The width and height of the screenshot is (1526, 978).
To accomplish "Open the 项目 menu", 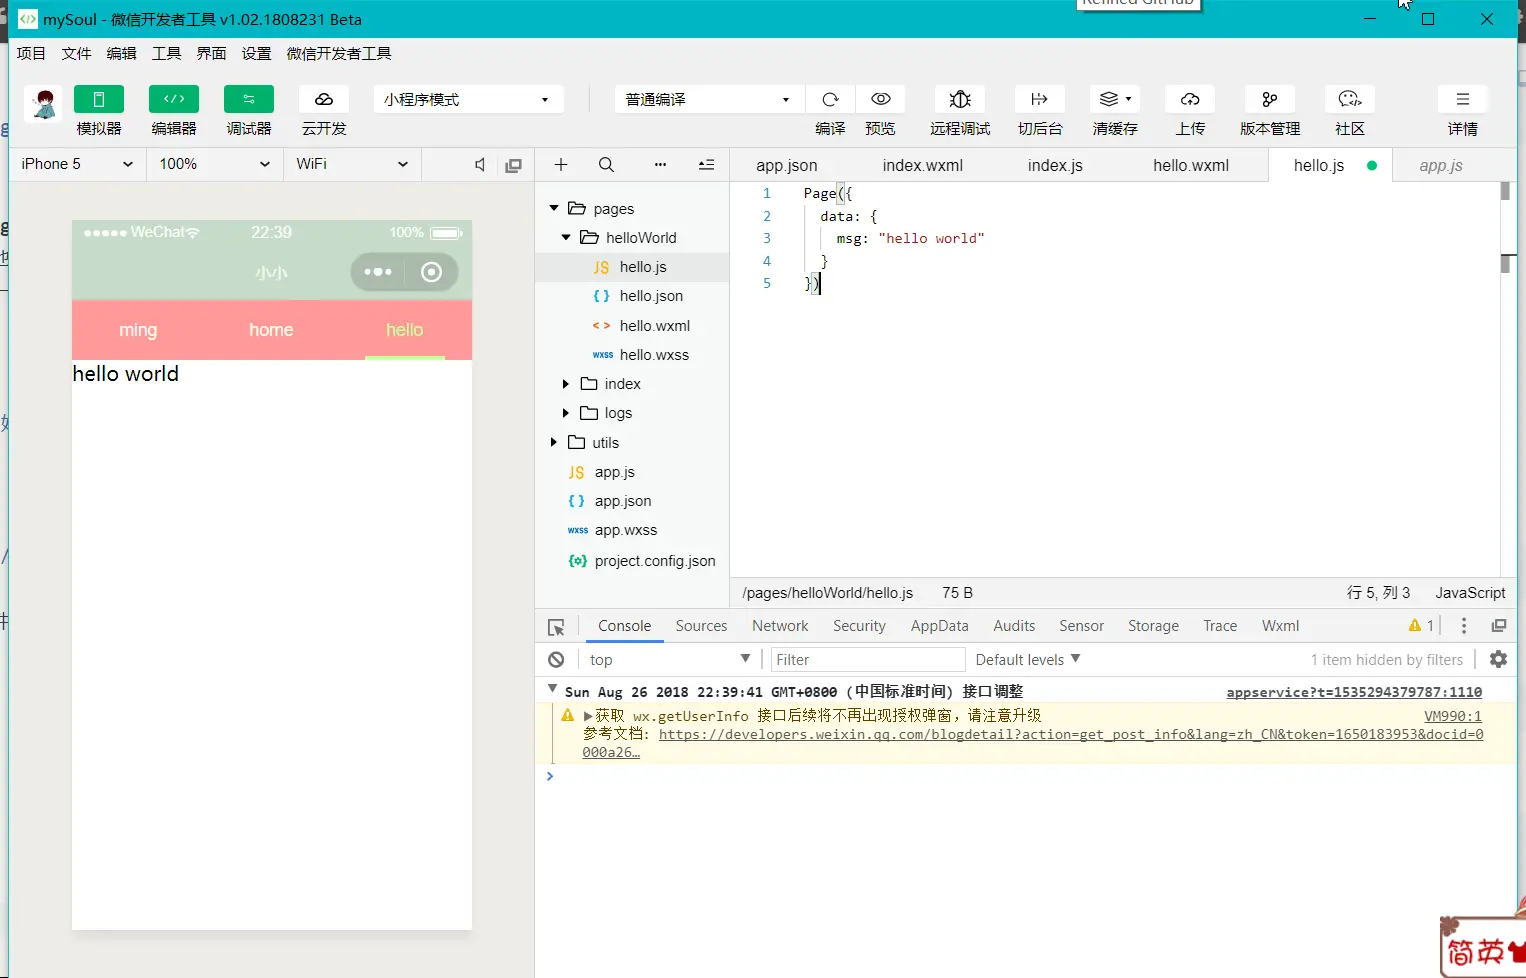I will click(x=31, y=54).
